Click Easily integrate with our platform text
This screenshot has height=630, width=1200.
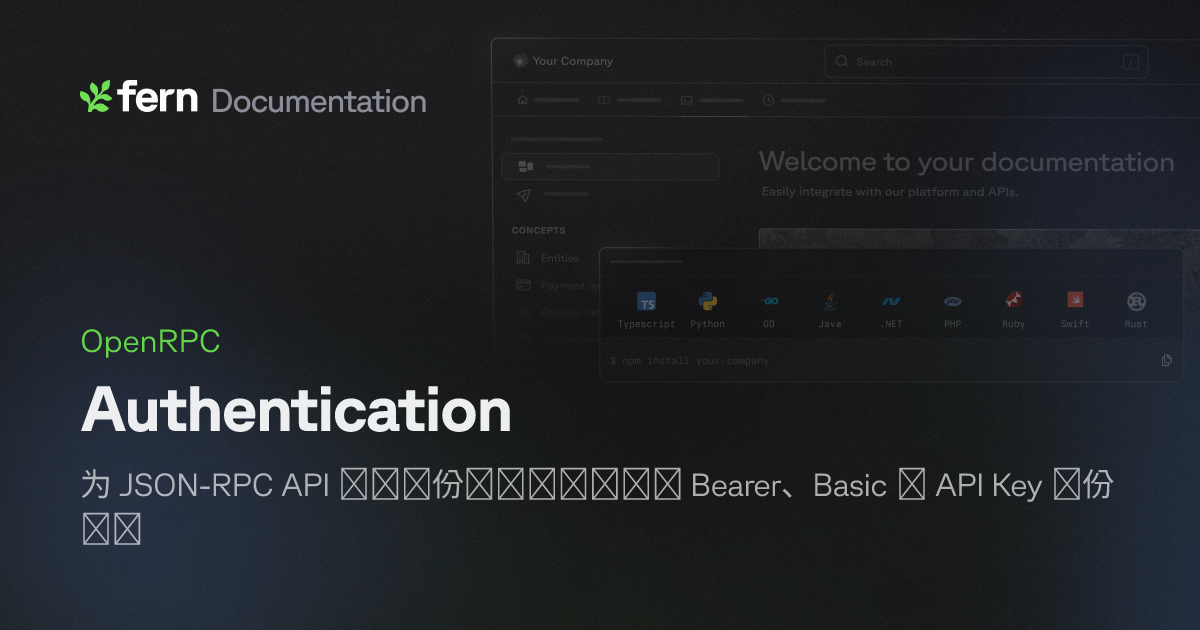889,191
